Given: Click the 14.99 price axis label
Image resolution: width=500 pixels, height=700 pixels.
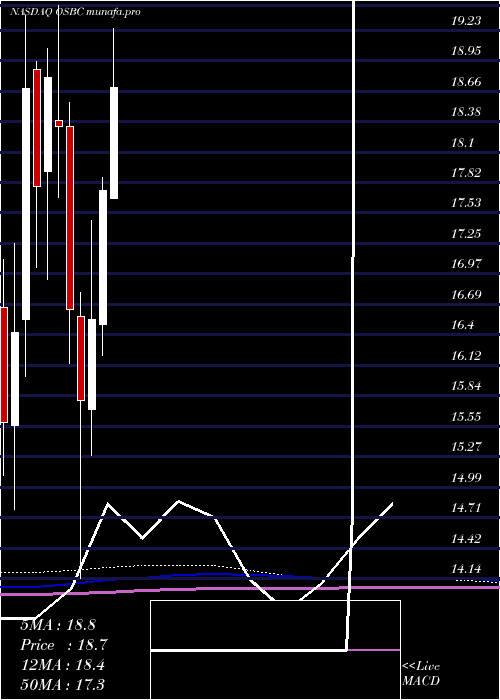Looking at the screenshot, I should [x=466, y=478].
